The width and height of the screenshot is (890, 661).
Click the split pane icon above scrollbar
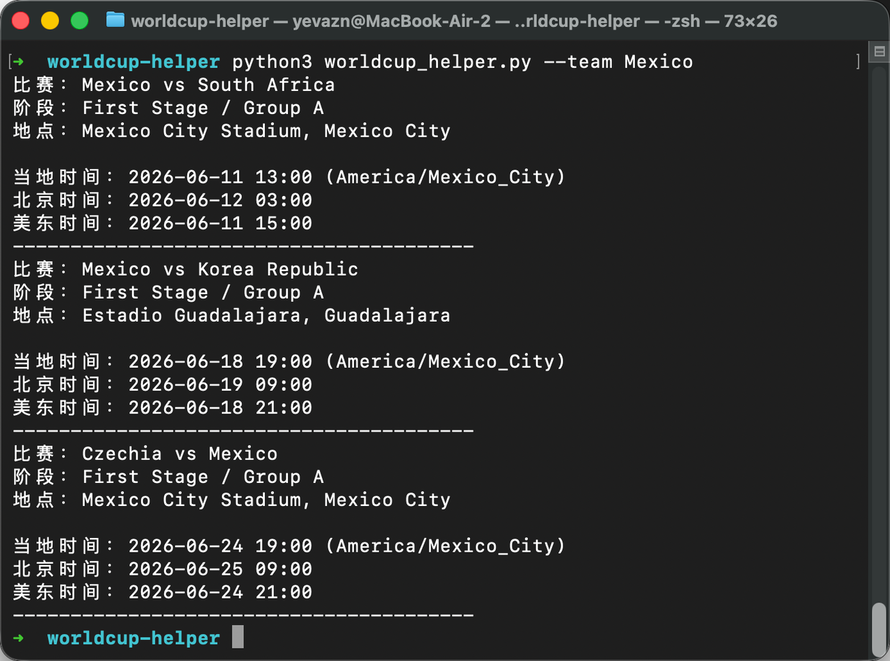tap(879, 52)
